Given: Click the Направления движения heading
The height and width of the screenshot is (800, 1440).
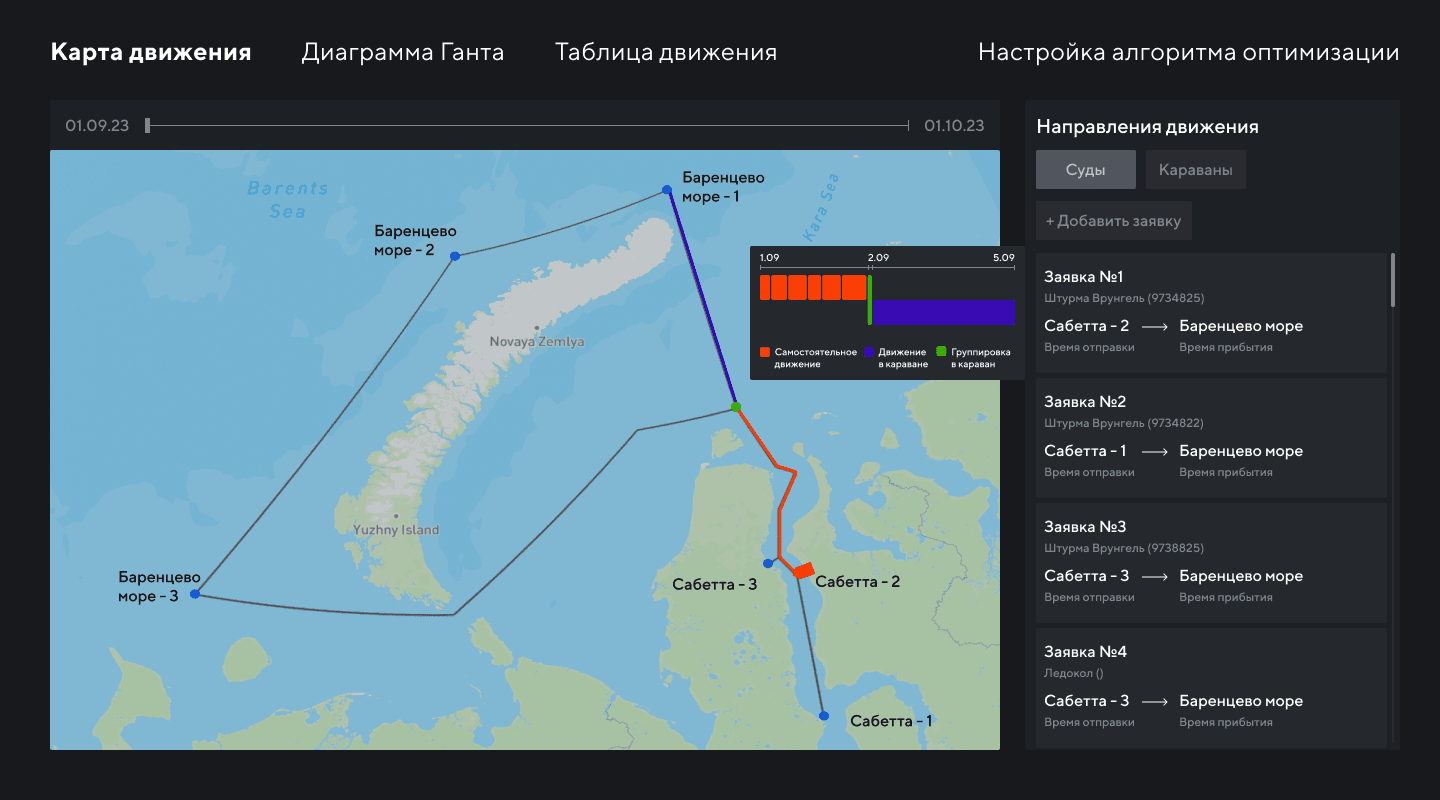Looking at the screenshot, I should coord(1147,127).
